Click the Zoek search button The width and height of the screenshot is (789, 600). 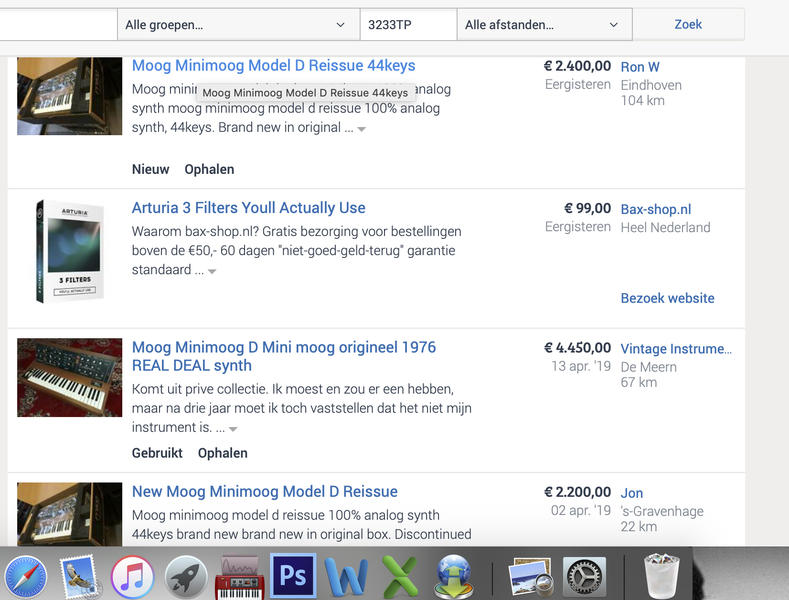pyautogui.click(x=688, y=24)
